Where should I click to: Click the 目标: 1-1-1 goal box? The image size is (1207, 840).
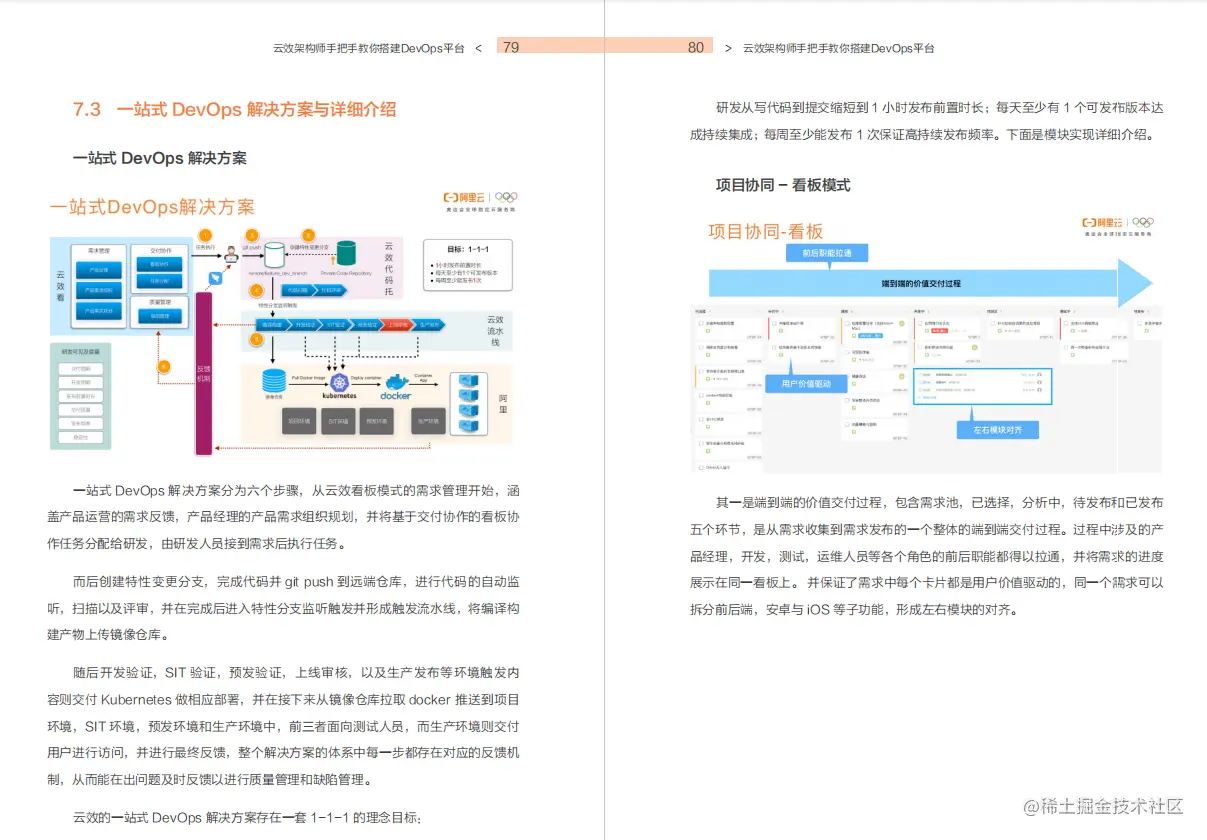tap(468, 265)
